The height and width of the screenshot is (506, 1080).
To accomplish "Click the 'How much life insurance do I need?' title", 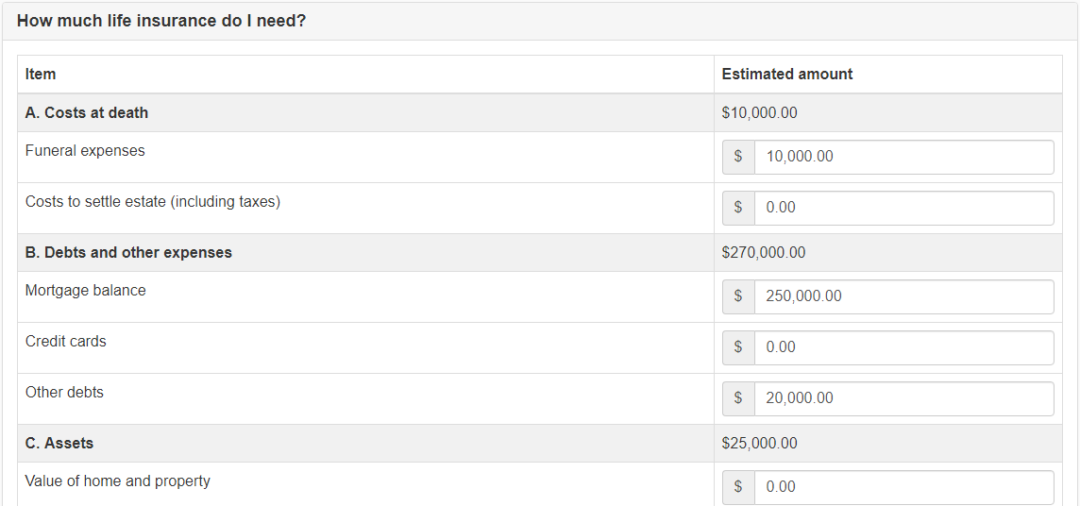I will pyautogui.click(x=161, y=21).
